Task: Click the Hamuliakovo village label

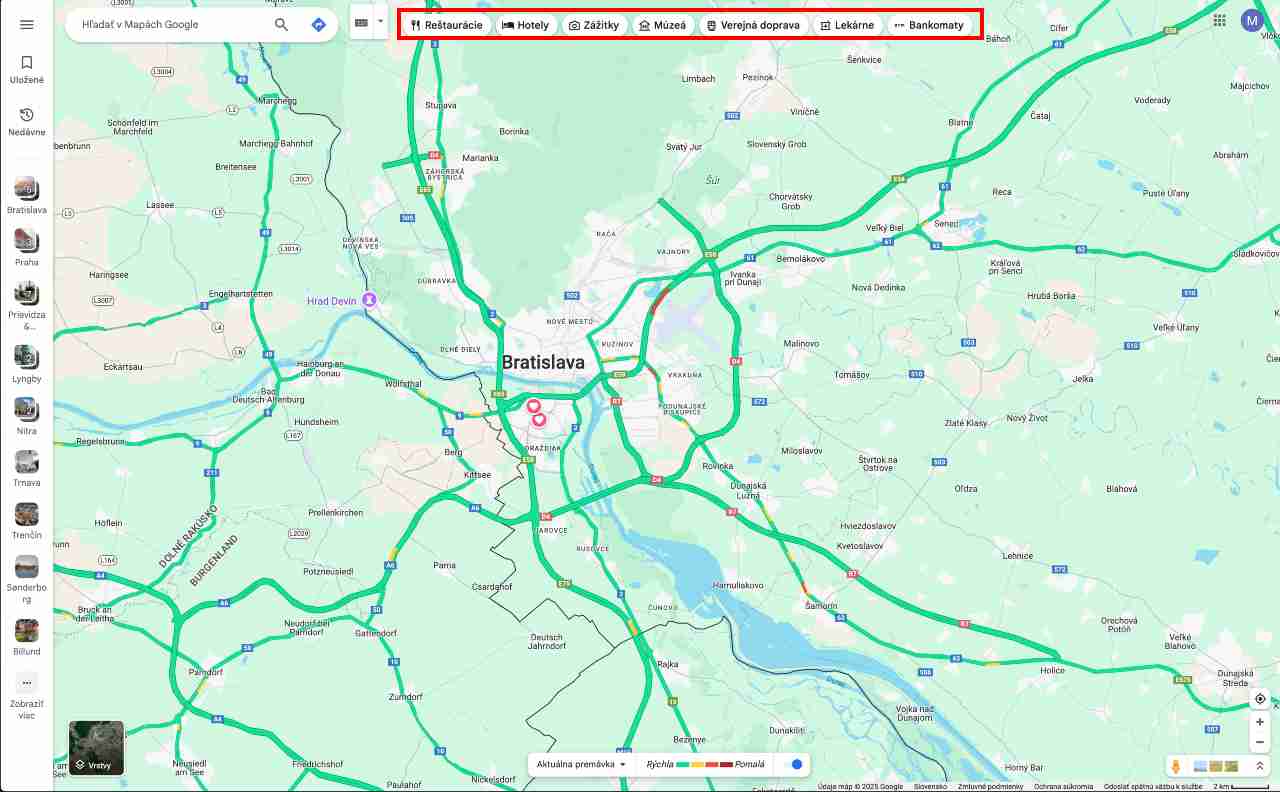Action: point(737,585)
